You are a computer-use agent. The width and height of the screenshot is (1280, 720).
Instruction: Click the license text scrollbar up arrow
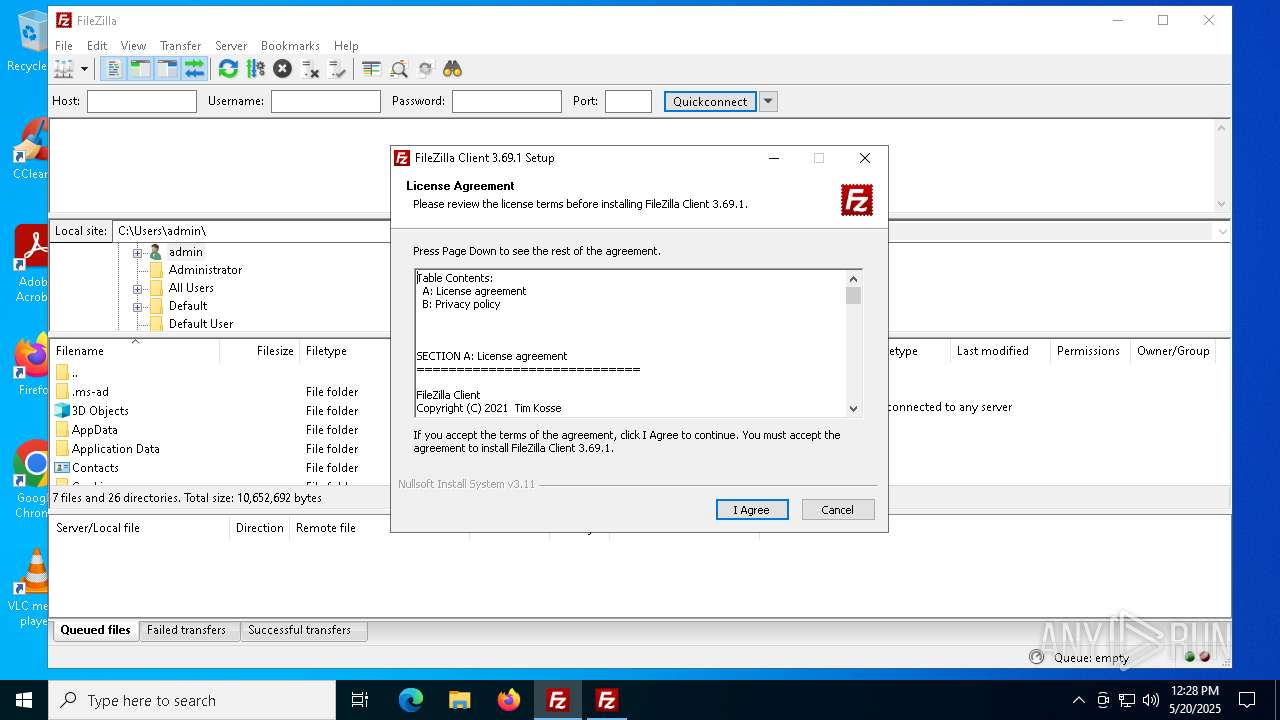pos(853,279)
